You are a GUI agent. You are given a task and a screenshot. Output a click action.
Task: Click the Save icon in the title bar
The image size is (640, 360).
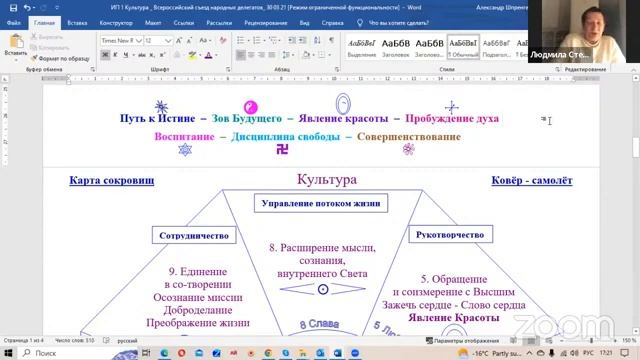(x=13, y=7)
